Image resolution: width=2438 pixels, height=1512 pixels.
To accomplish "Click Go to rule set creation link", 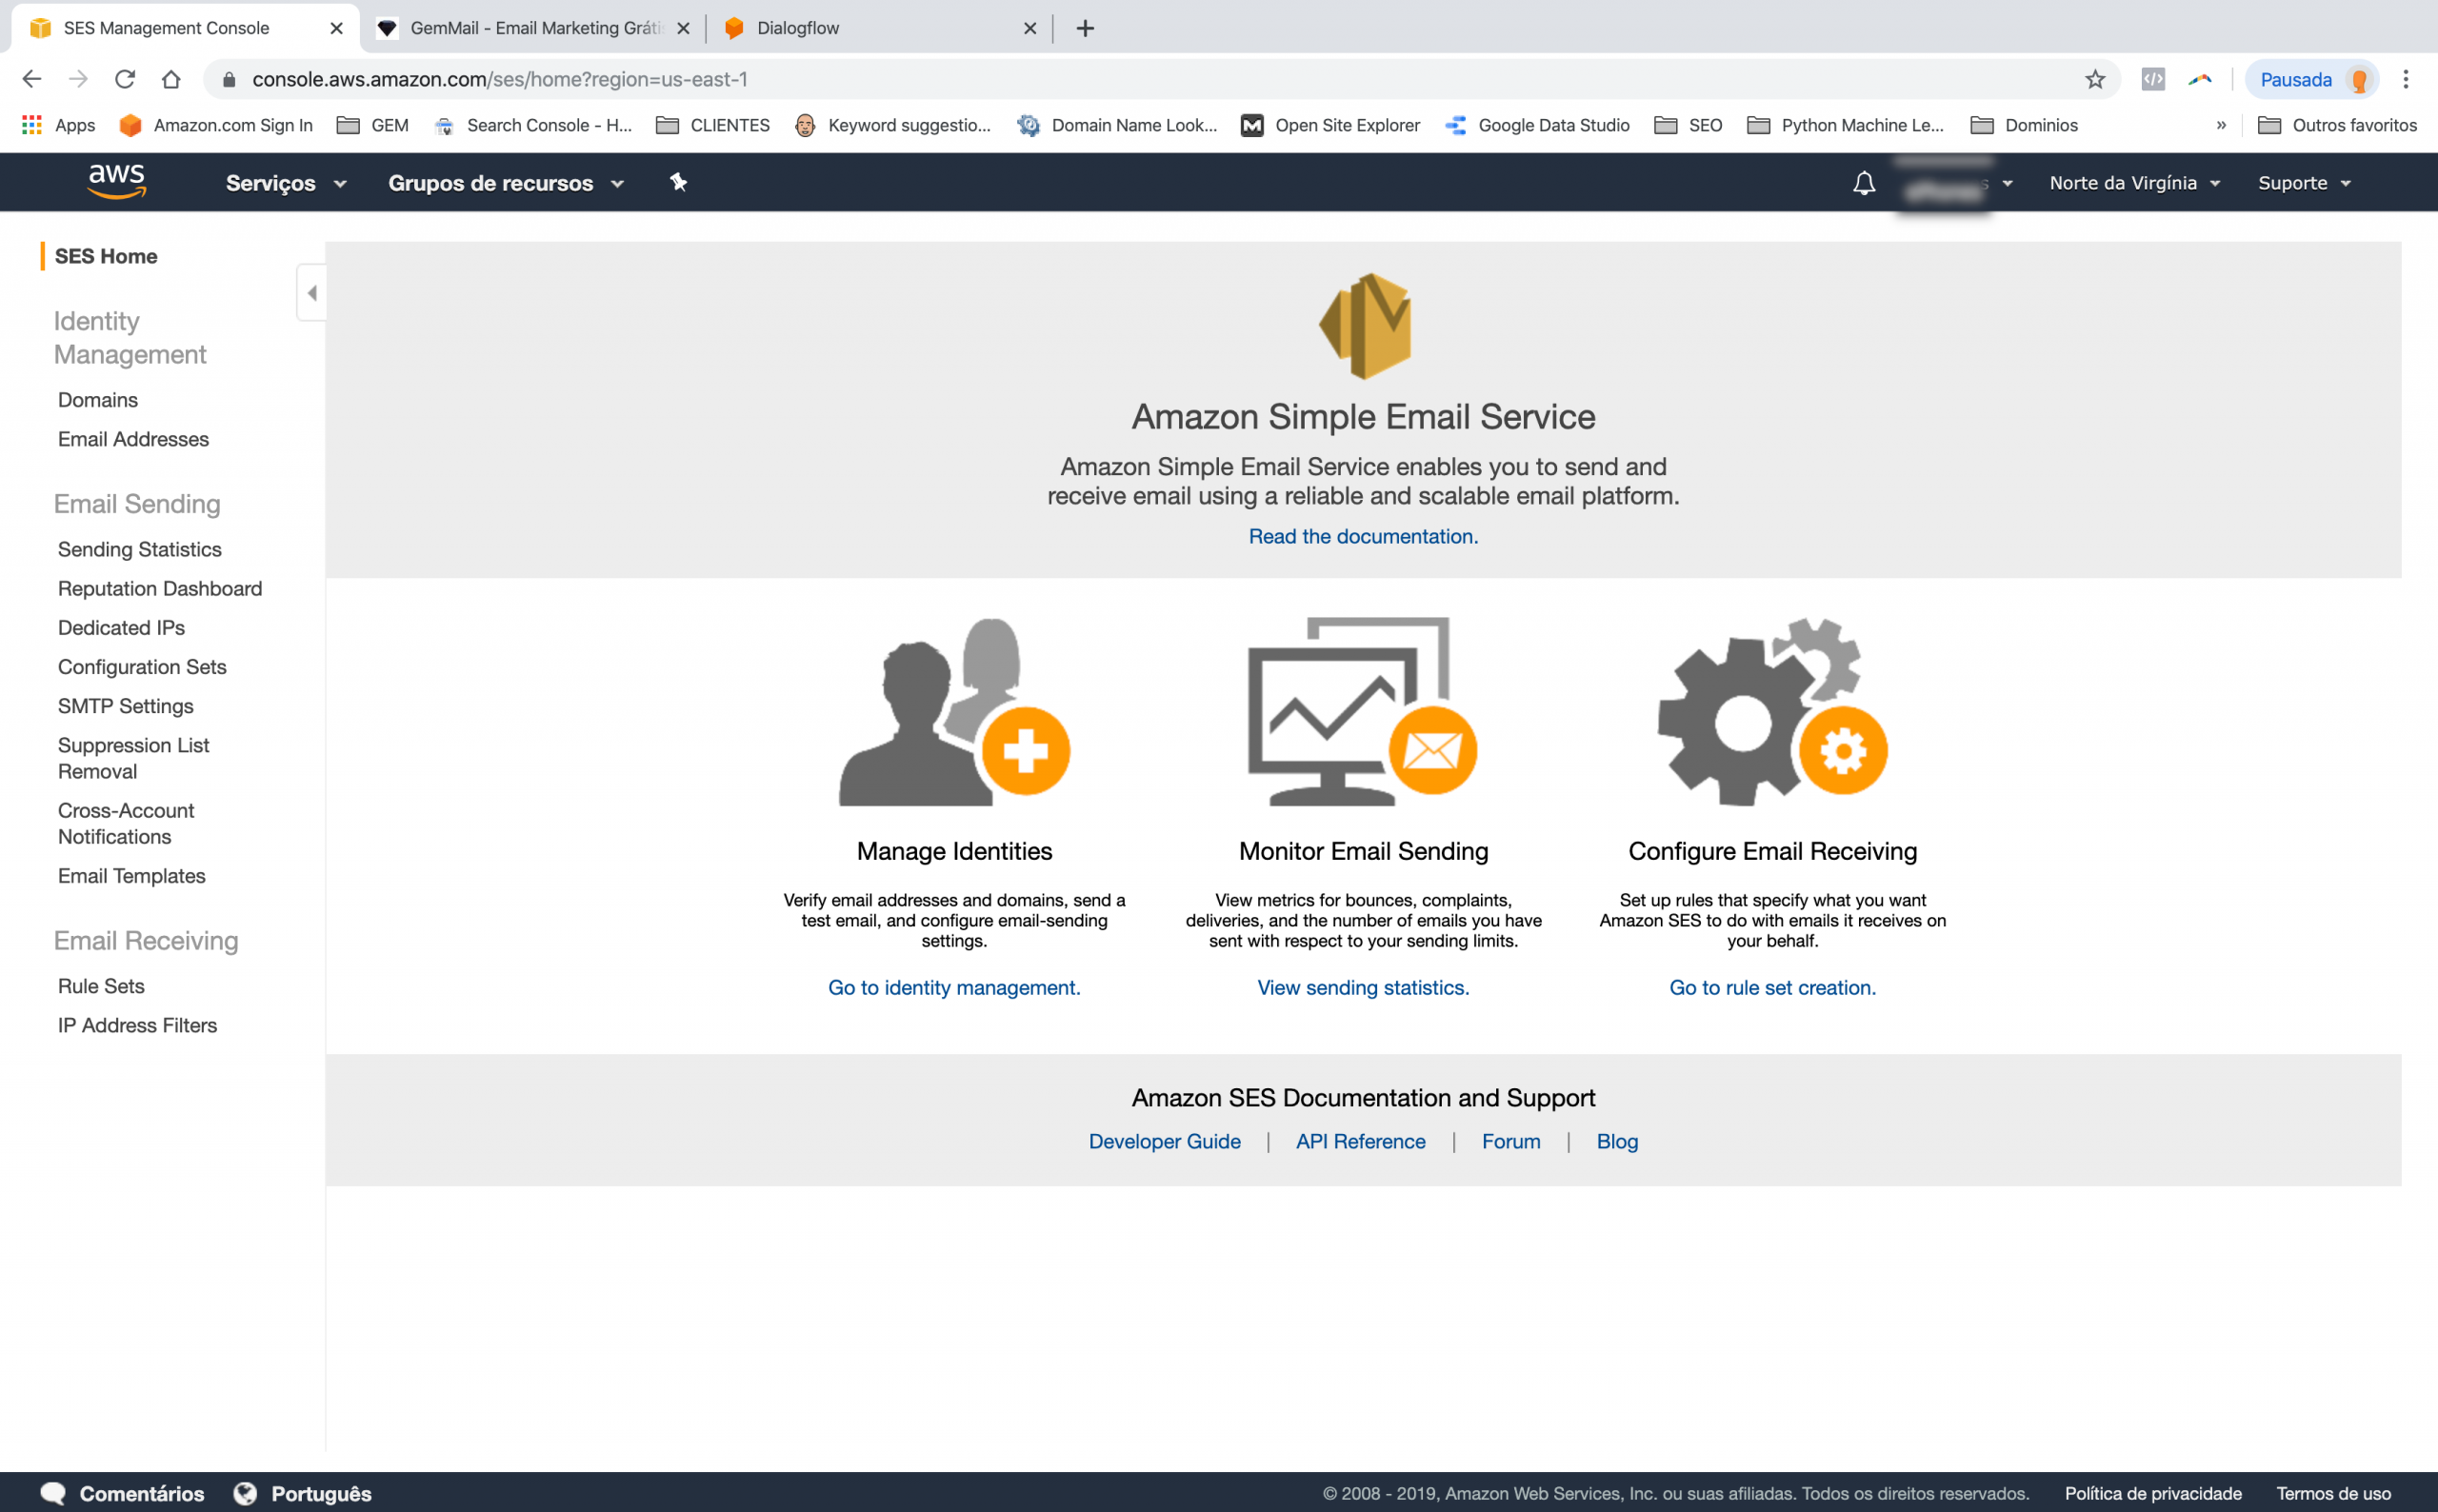I will tap(1772, 987).
